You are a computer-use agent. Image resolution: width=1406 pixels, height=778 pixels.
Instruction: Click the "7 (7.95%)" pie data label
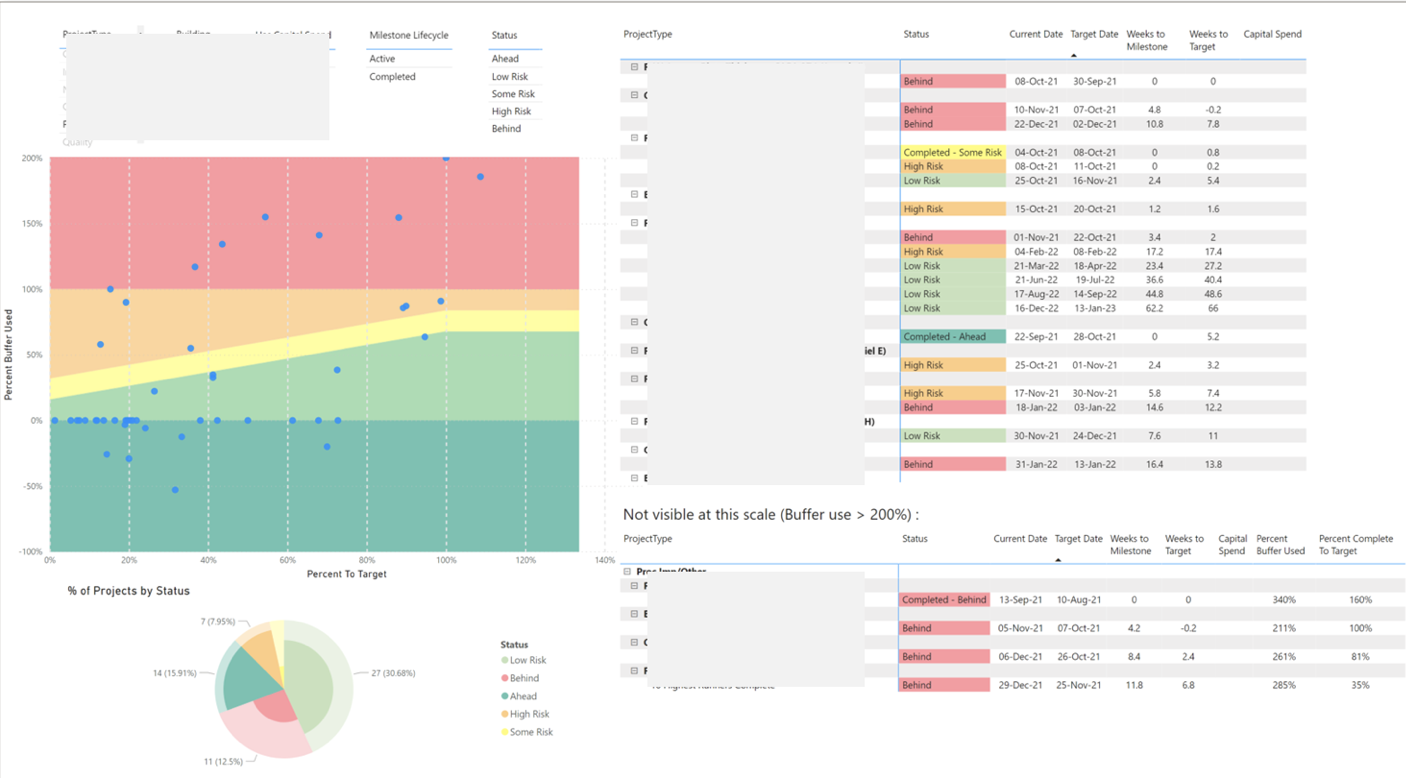[x=218, y=622]
